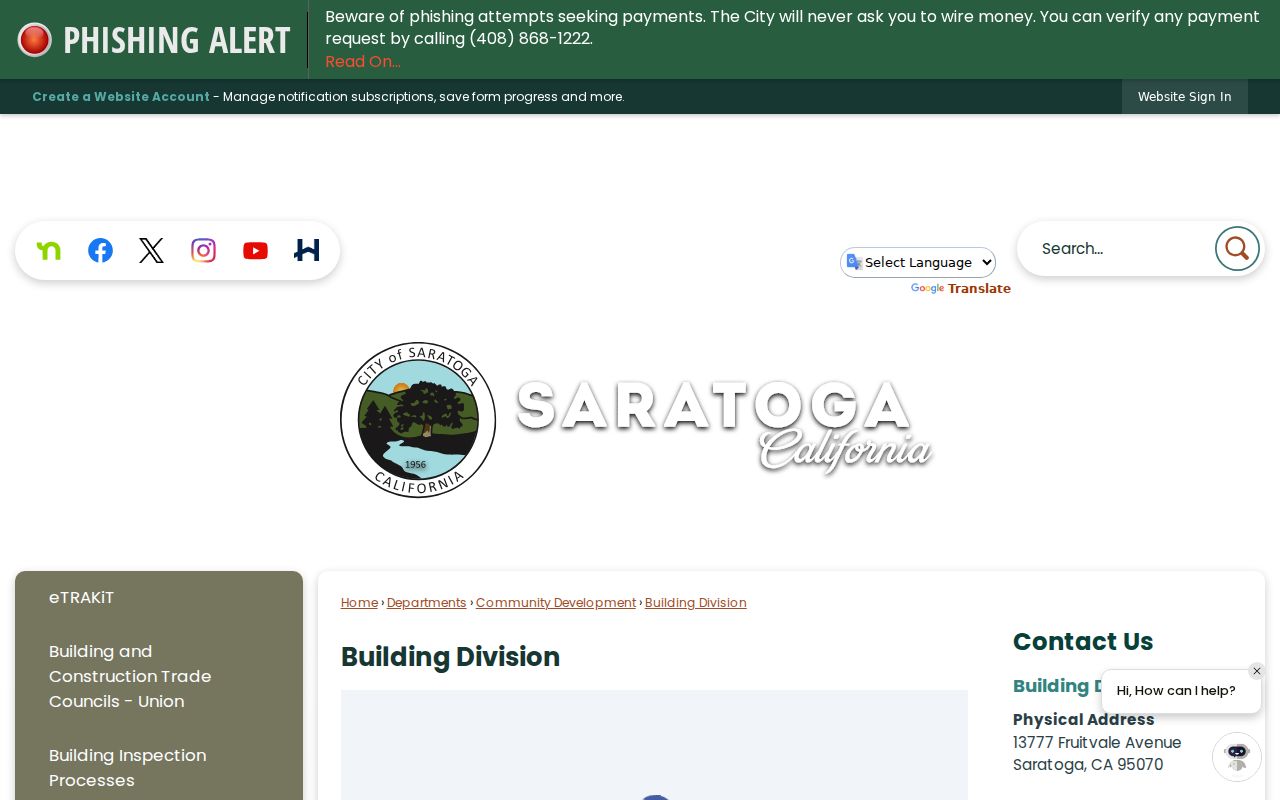Click Create a Website Account link
This screenshot has height=800, width=1280.
tap(121, 97)
